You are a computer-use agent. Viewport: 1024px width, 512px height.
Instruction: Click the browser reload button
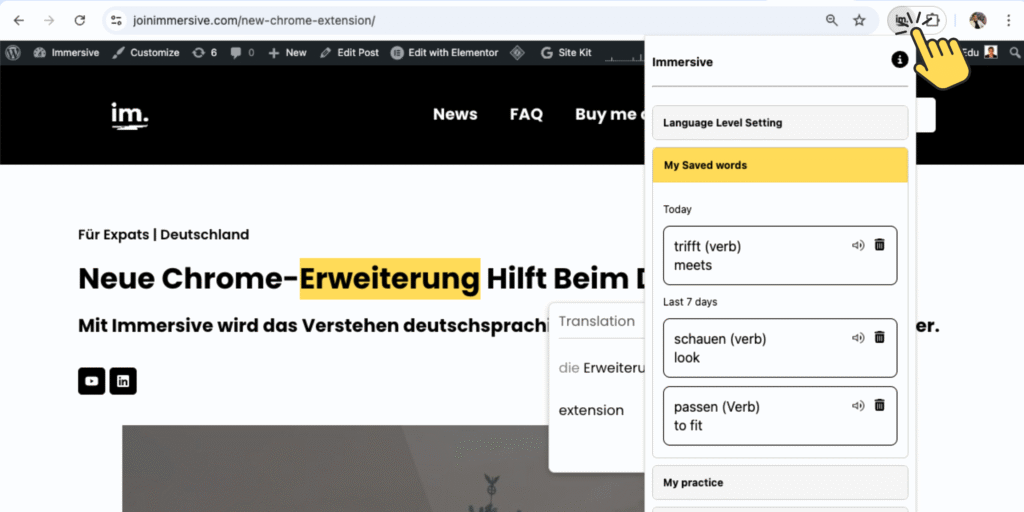(80, 20)
